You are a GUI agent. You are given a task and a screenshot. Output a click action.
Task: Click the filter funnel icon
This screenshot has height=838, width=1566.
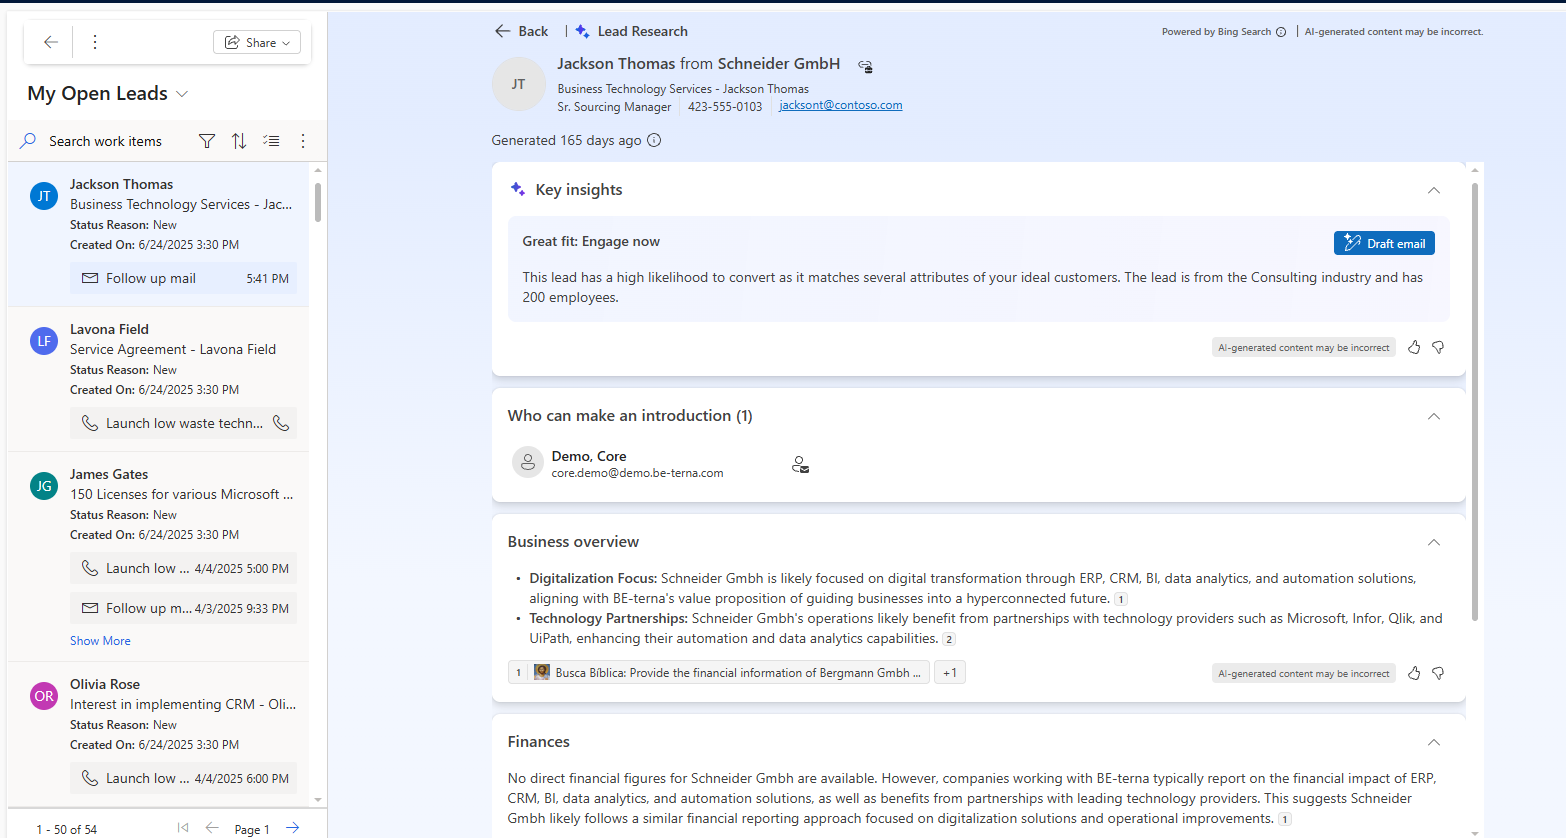207,141
